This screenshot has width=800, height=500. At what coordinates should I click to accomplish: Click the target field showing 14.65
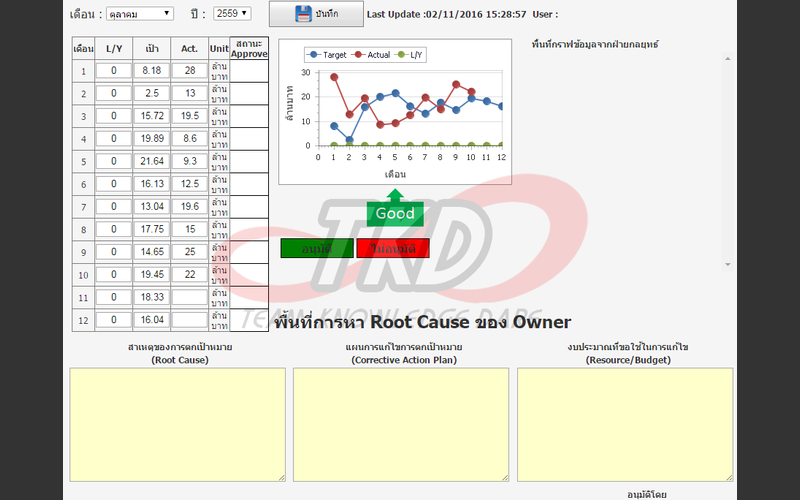(152, 252)
